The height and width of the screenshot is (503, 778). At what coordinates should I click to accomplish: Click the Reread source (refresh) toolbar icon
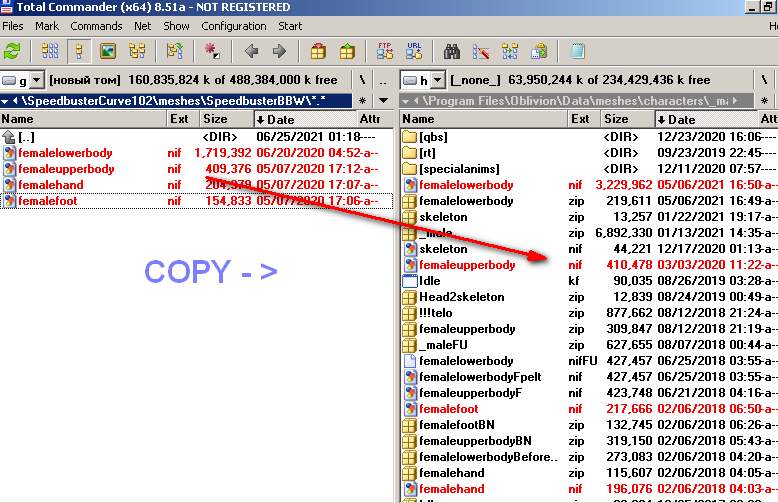tap(12, 51)
